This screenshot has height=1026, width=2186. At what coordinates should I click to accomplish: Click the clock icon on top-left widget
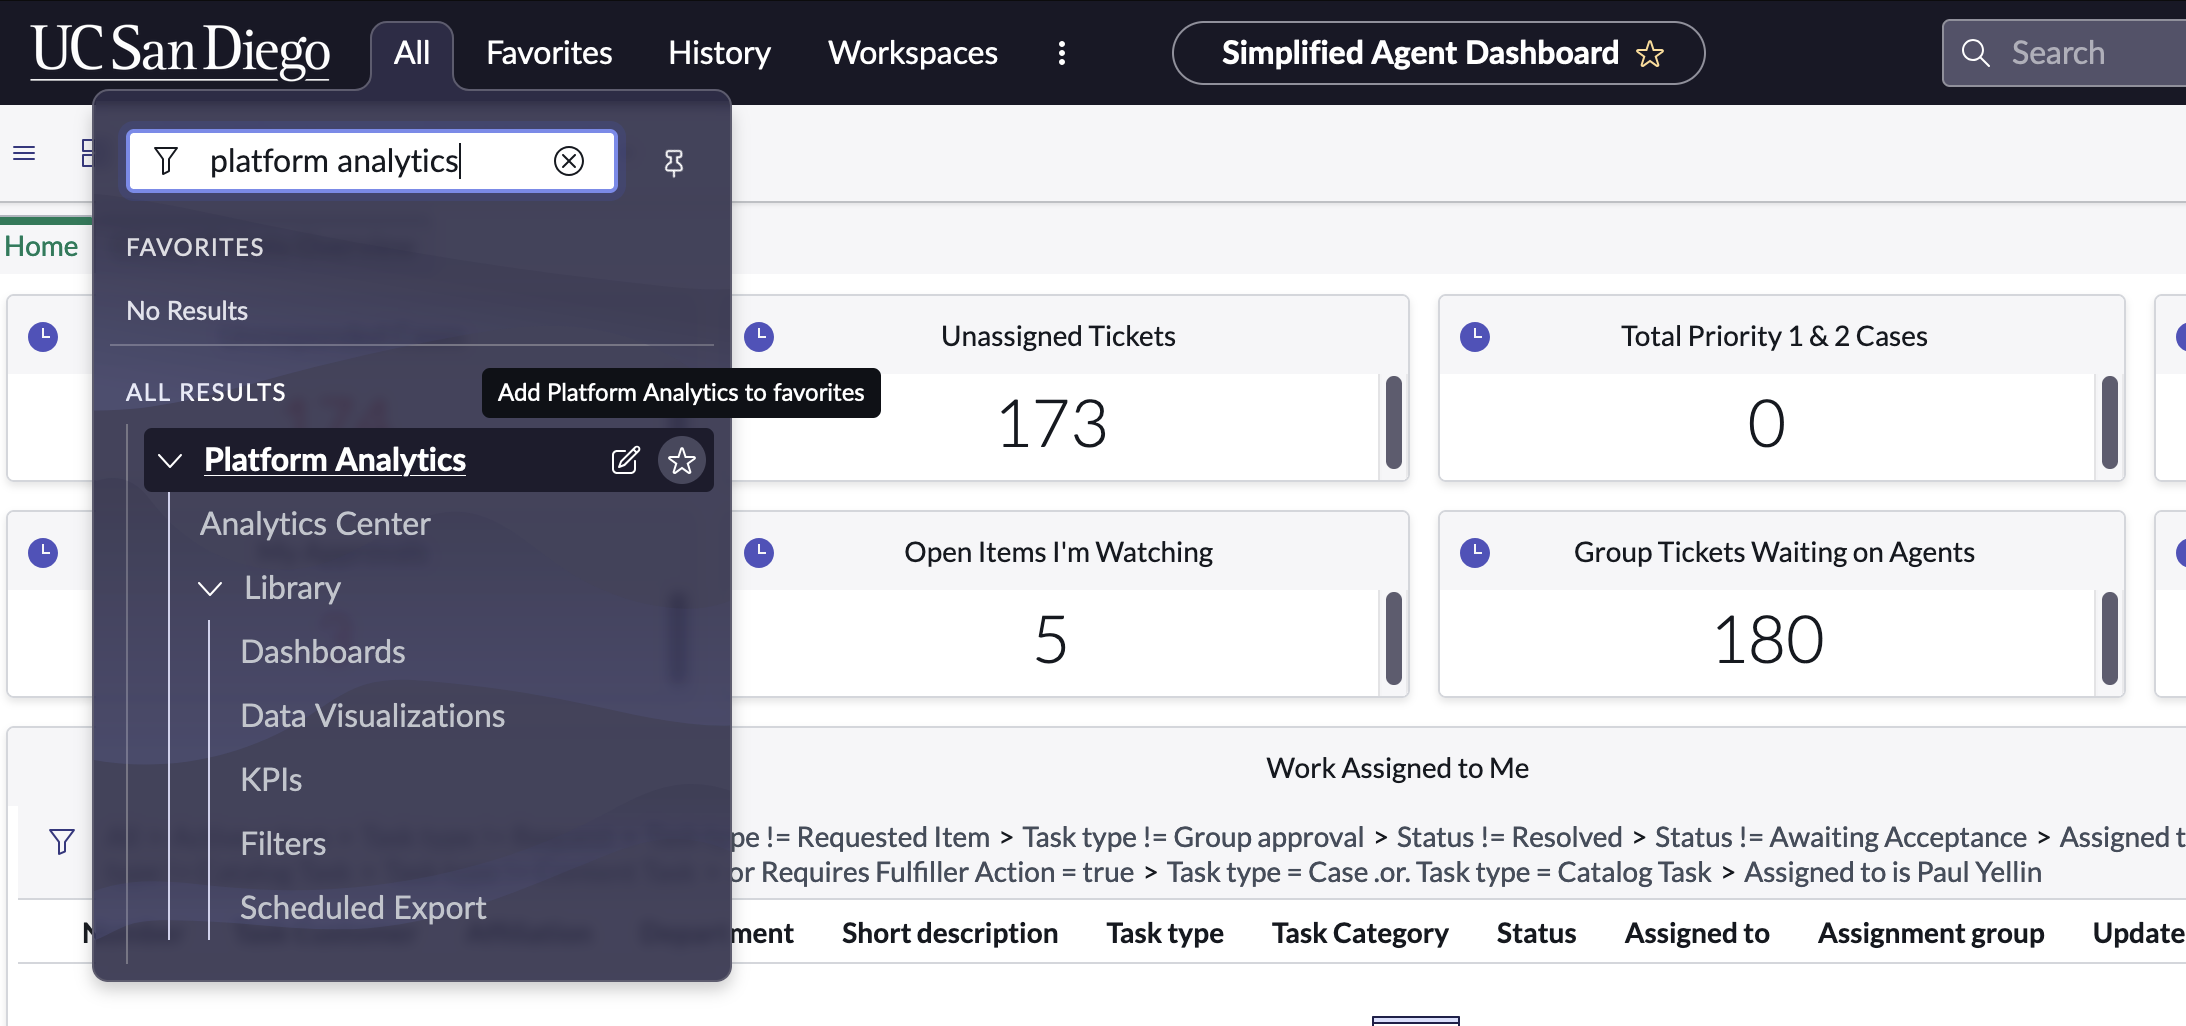pyautogui.click(x=43, y=337)
